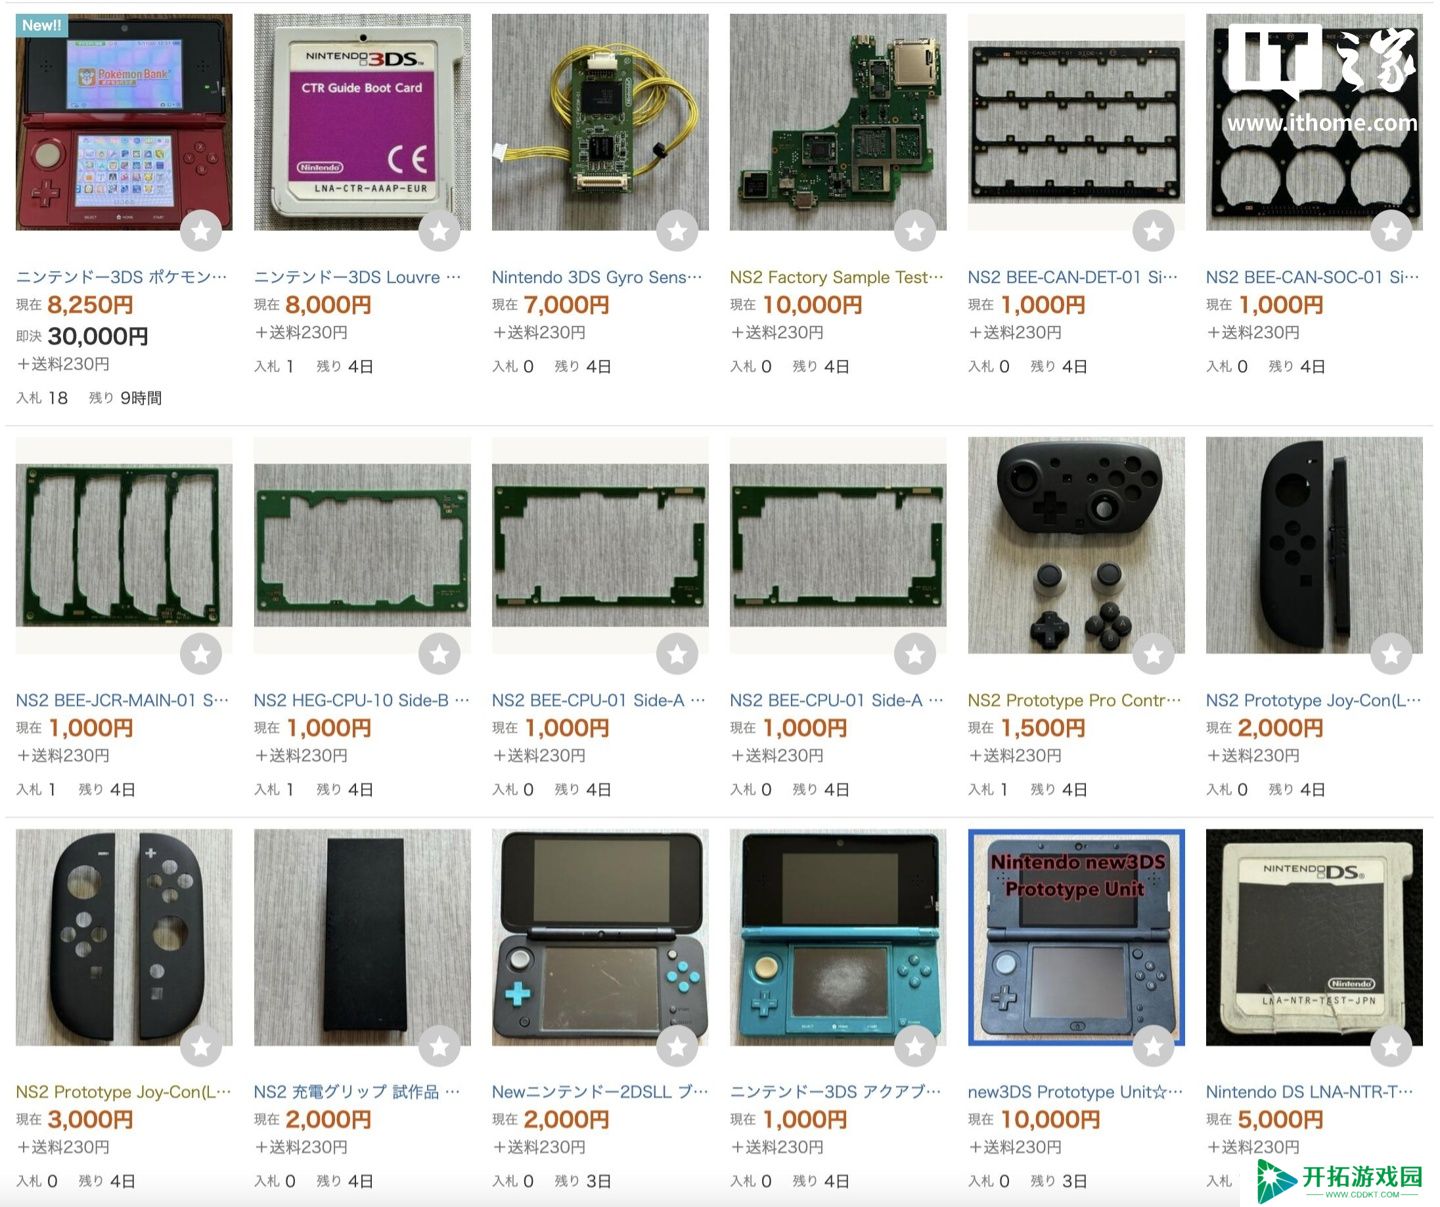Open the NS2 Prototype Joy-Con shells thumbnail
This screenshot has height=1207, width=1440.
(124, 937)
